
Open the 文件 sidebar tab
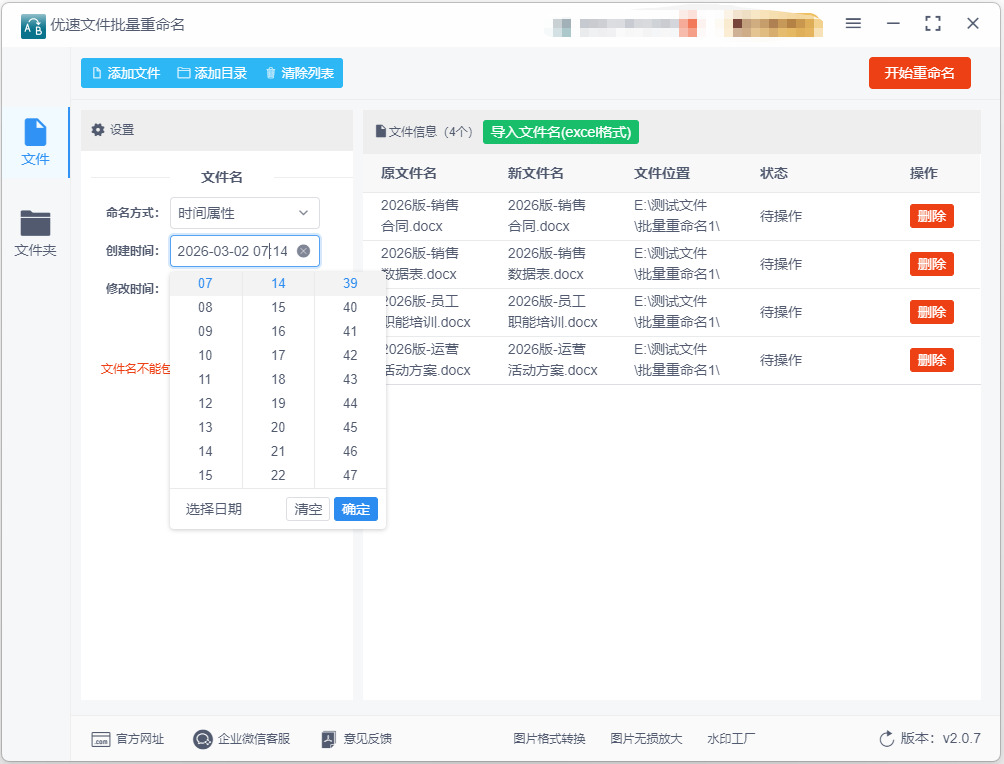pos(35,142)
